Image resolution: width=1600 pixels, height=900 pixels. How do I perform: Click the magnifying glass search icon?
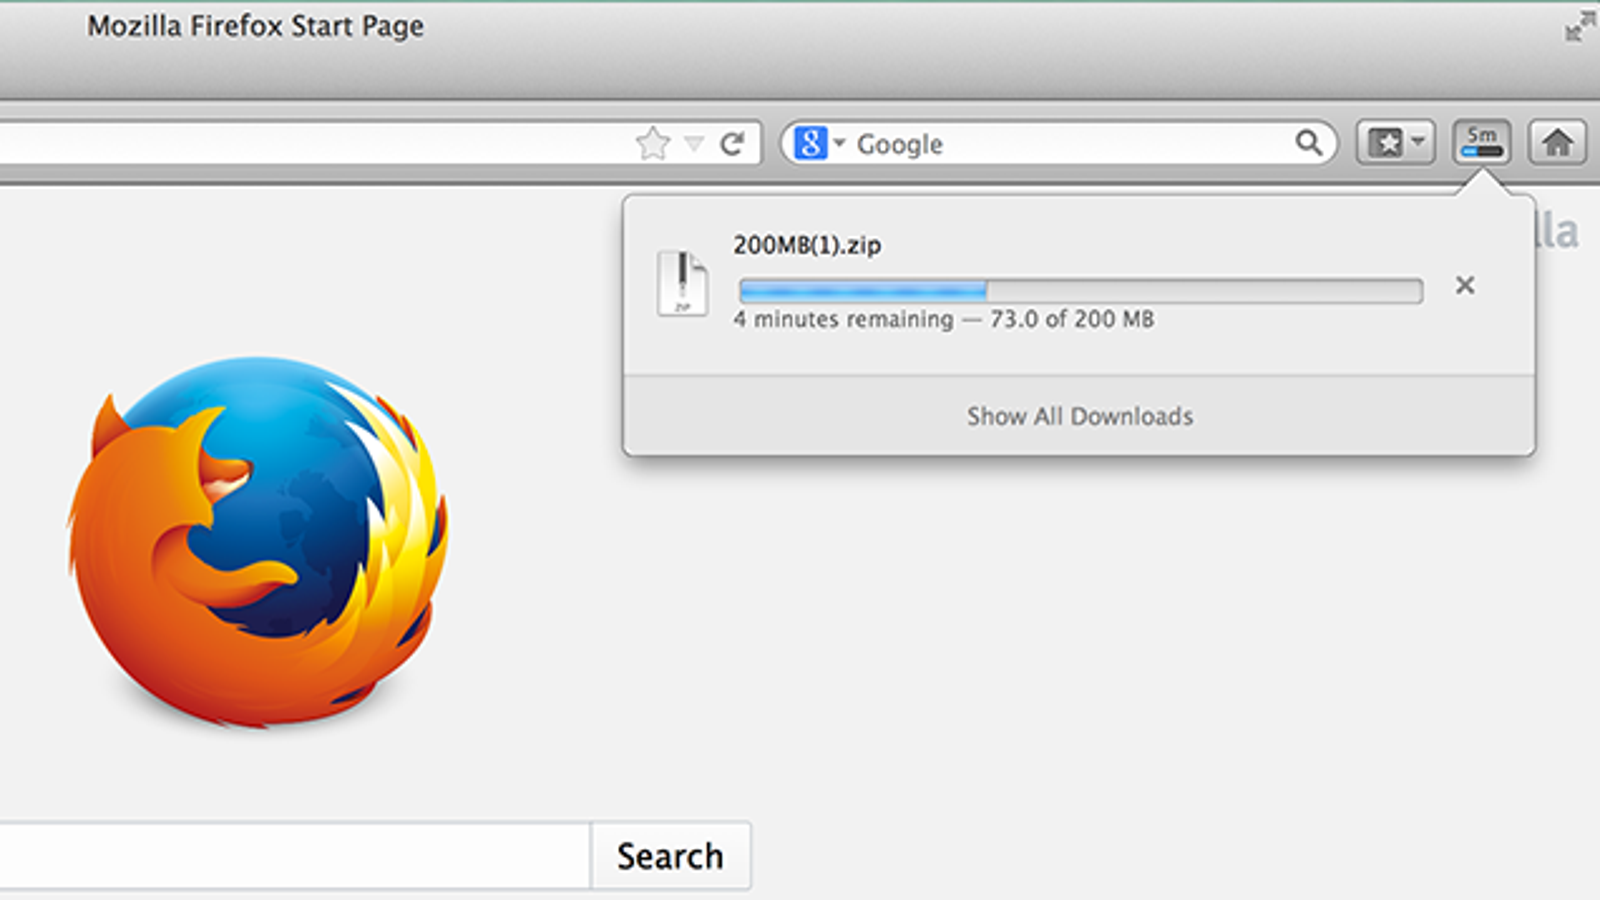[x=1309, y=143]
